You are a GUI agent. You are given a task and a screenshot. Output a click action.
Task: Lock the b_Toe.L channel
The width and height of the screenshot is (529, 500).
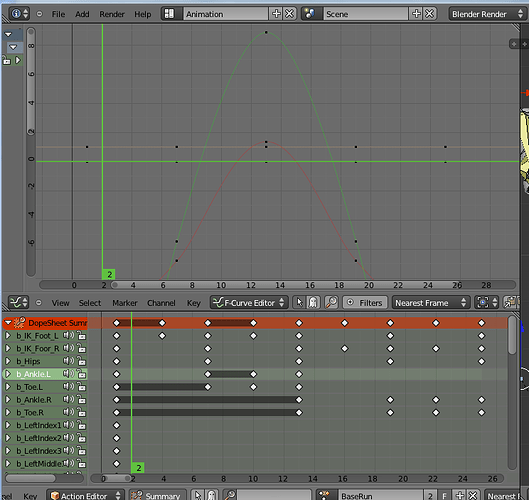(81, 387)
